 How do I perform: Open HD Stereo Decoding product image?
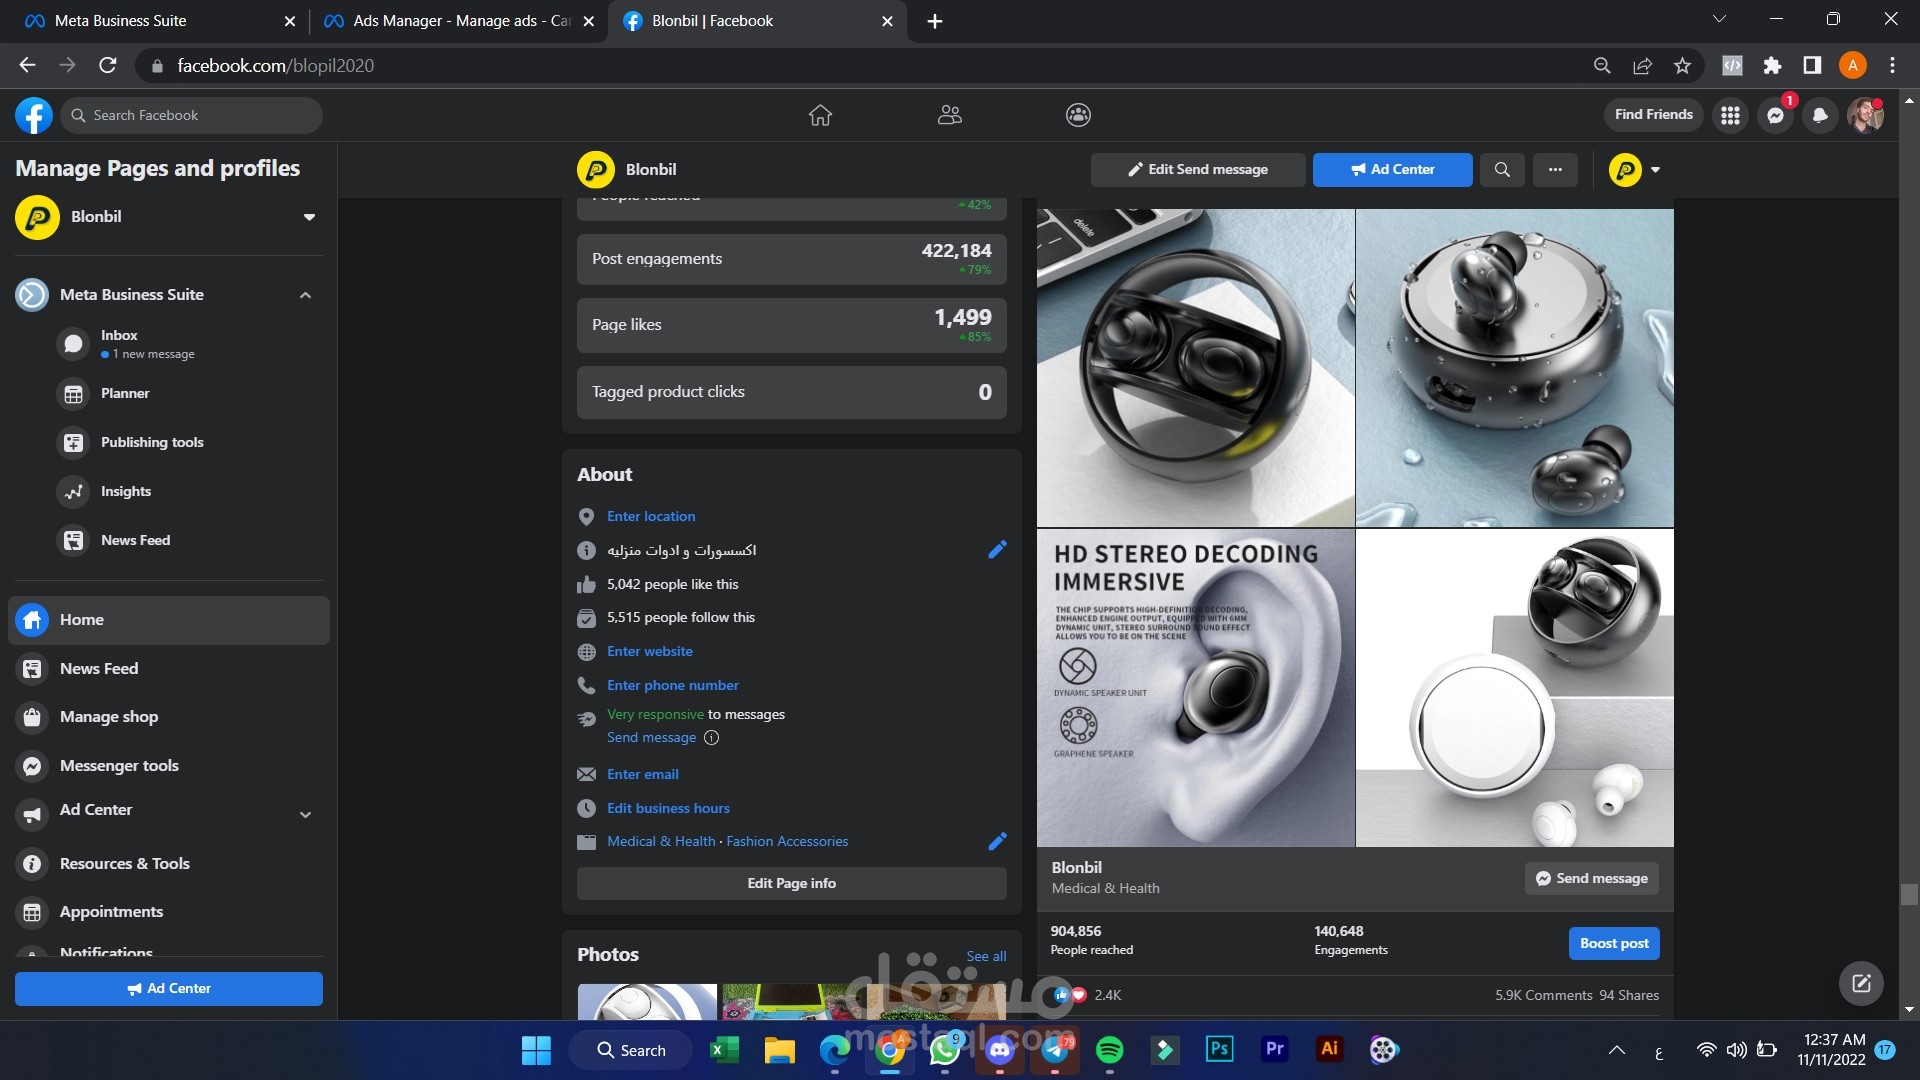[1196, 688]
